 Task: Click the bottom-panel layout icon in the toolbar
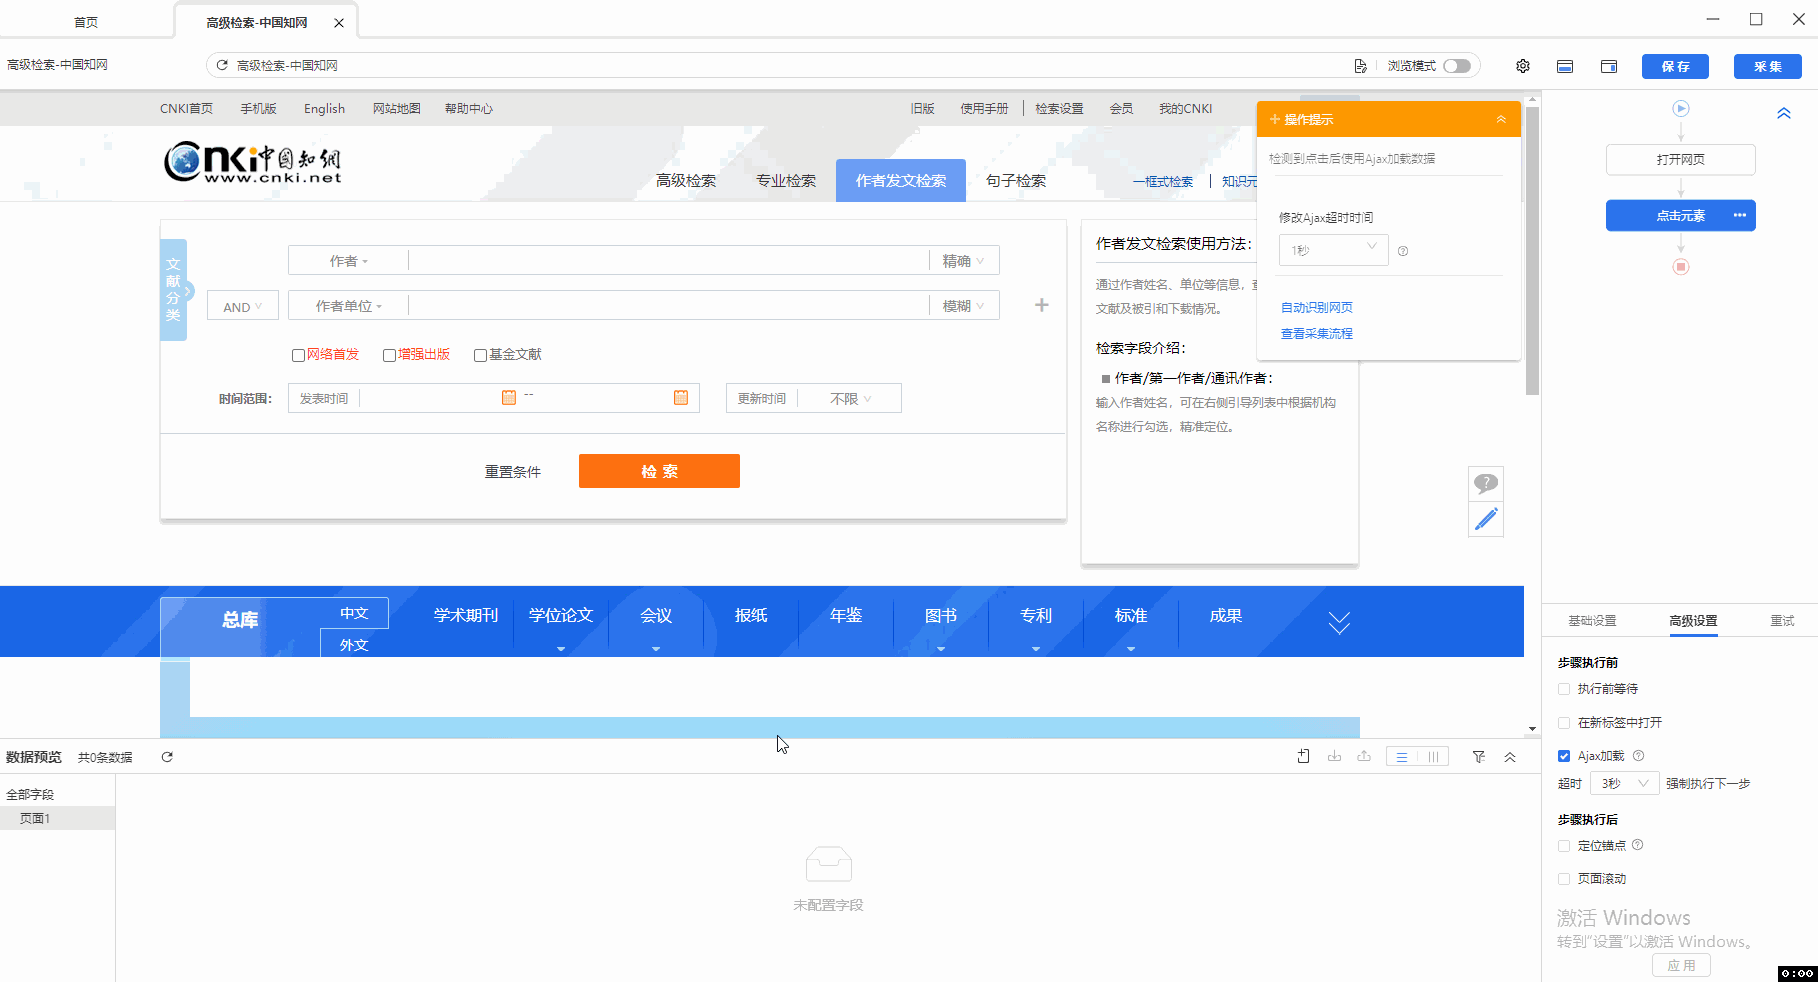pyautogui.click(x=1565, y=66)
